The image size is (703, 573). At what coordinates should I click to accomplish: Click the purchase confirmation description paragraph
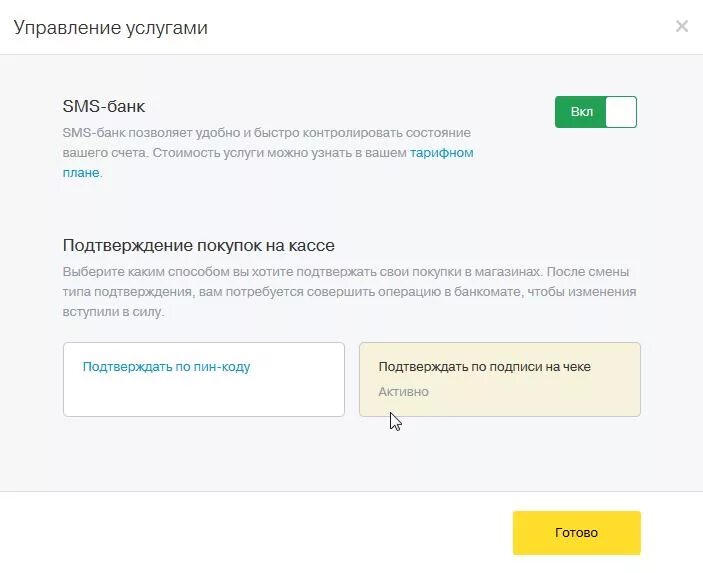click(x=340, y=291)
